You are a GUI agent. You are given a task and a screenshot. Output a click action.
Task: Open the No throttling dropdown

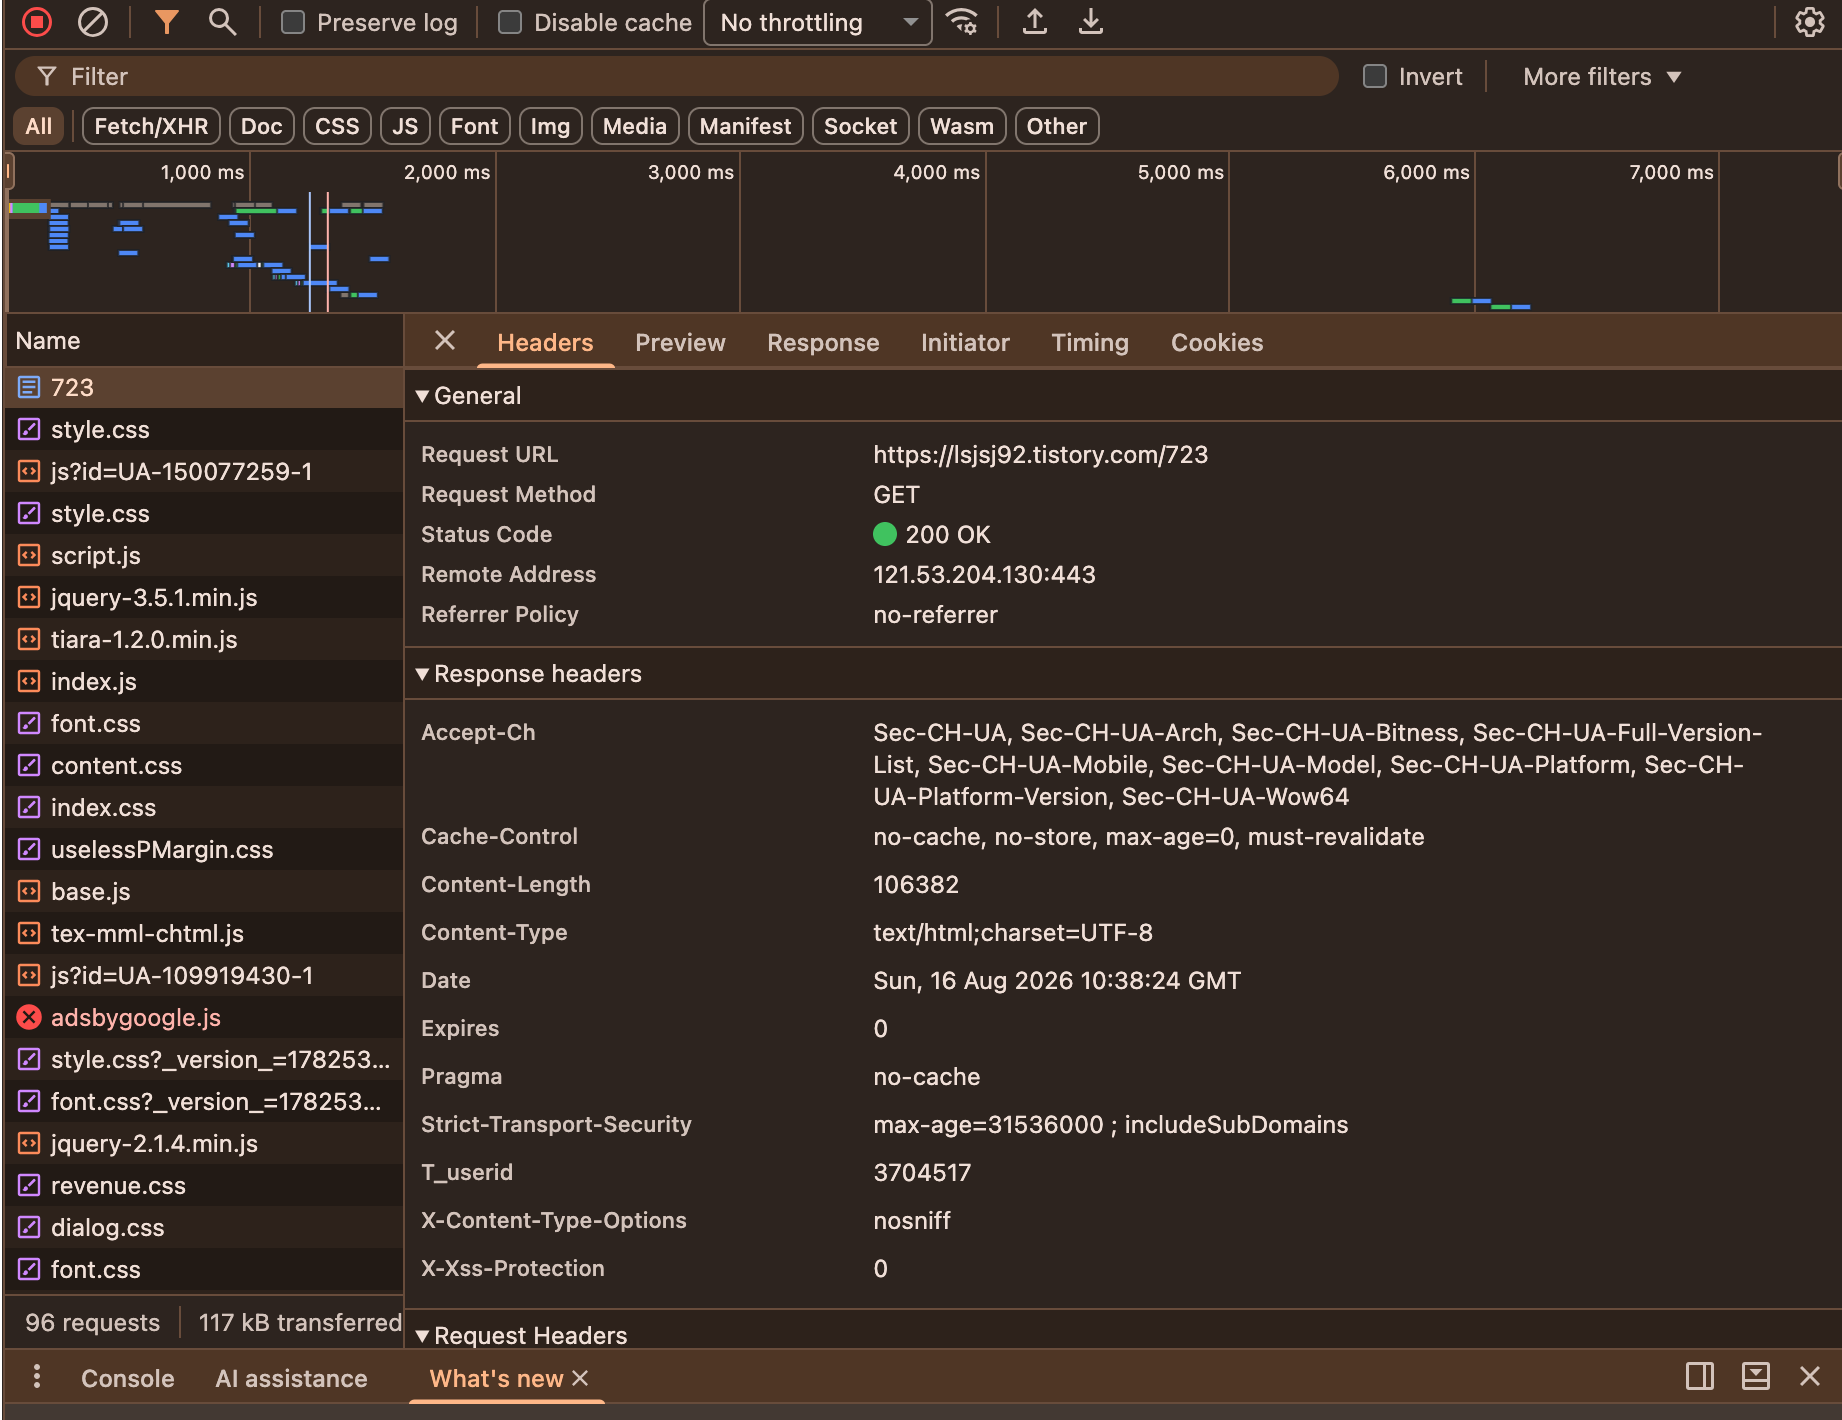818,22
